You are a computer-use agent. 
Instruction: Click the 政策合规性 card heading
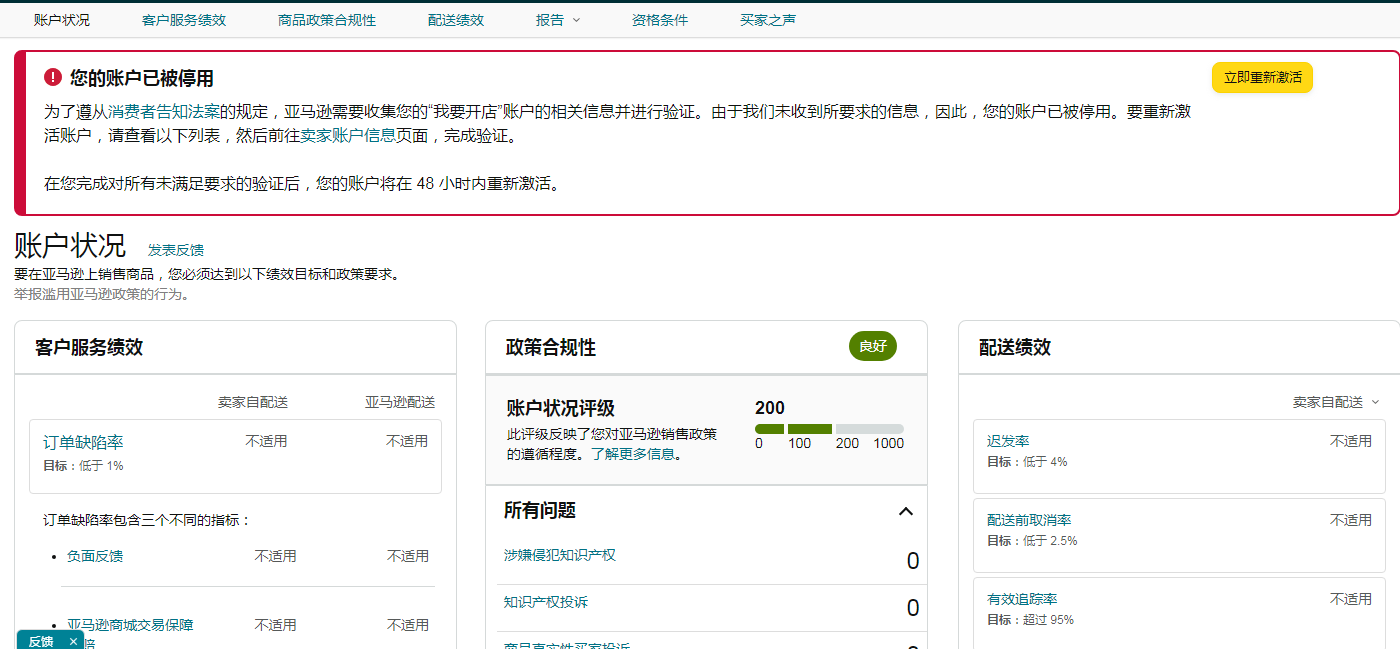(551, 347)
